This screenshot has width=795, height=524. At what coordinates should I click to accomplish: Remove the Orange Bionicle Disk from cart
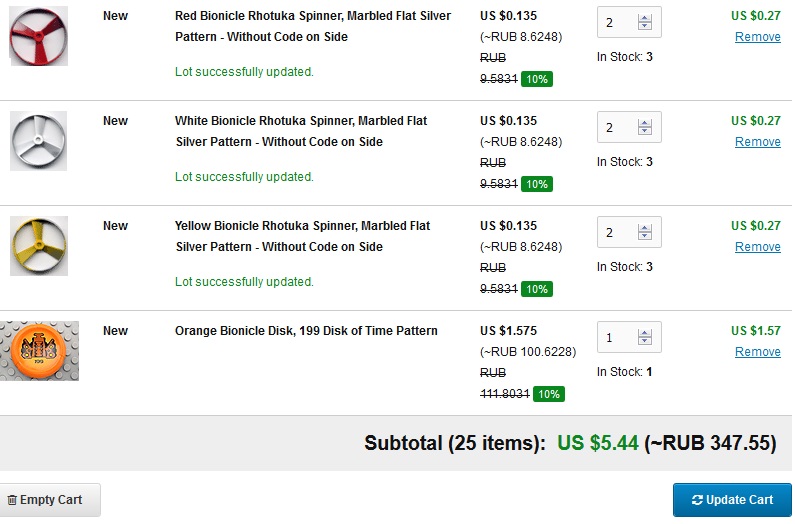coord(757,352)
